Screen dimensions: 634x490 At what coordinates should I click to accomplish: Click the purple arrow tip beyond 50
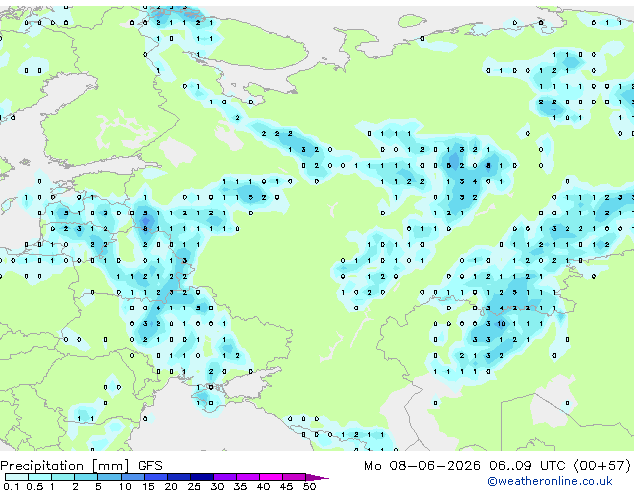(317, 478)
